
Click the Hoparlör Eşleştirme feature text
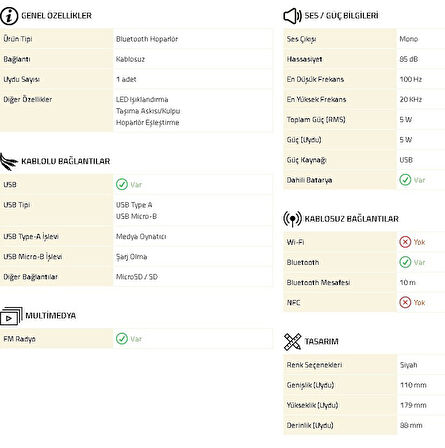[148, 123]
